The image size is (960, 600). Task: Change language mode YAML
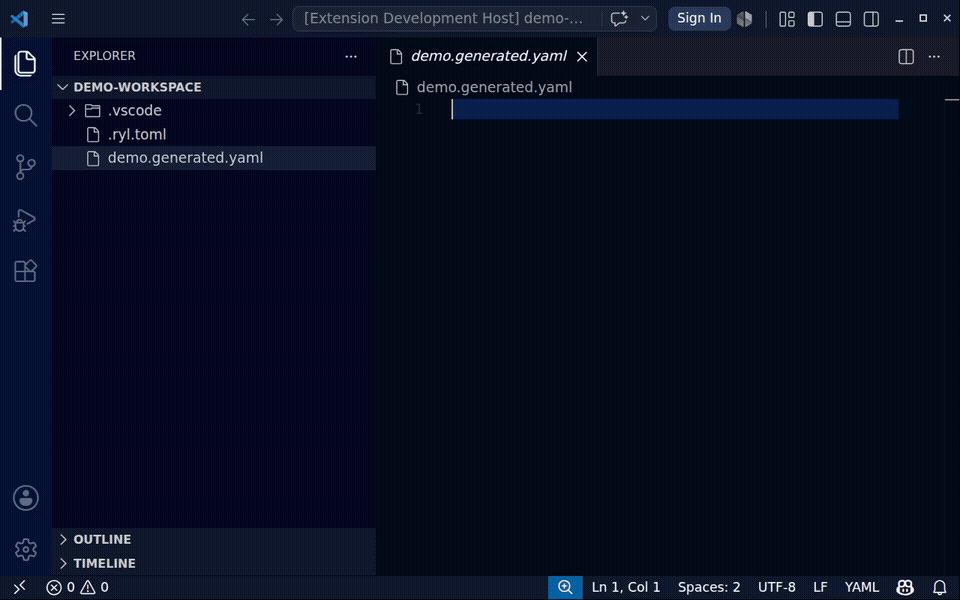(861, 588)
